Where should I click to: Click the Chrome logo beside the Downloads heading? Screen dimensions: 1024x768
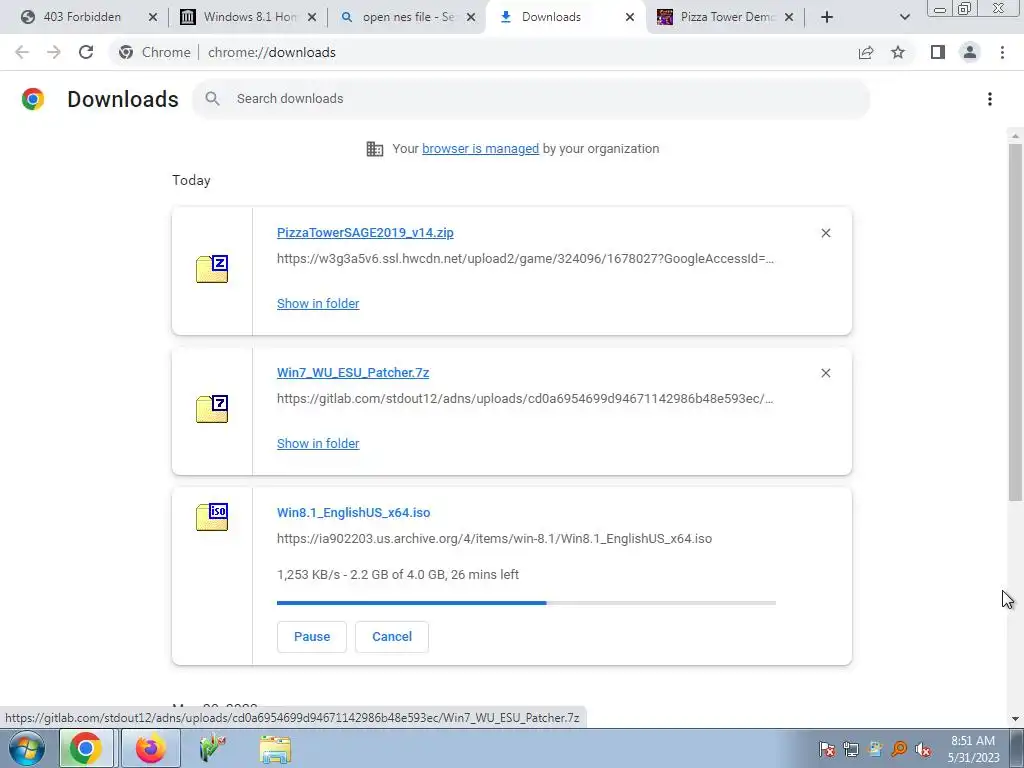click(33, 99)
